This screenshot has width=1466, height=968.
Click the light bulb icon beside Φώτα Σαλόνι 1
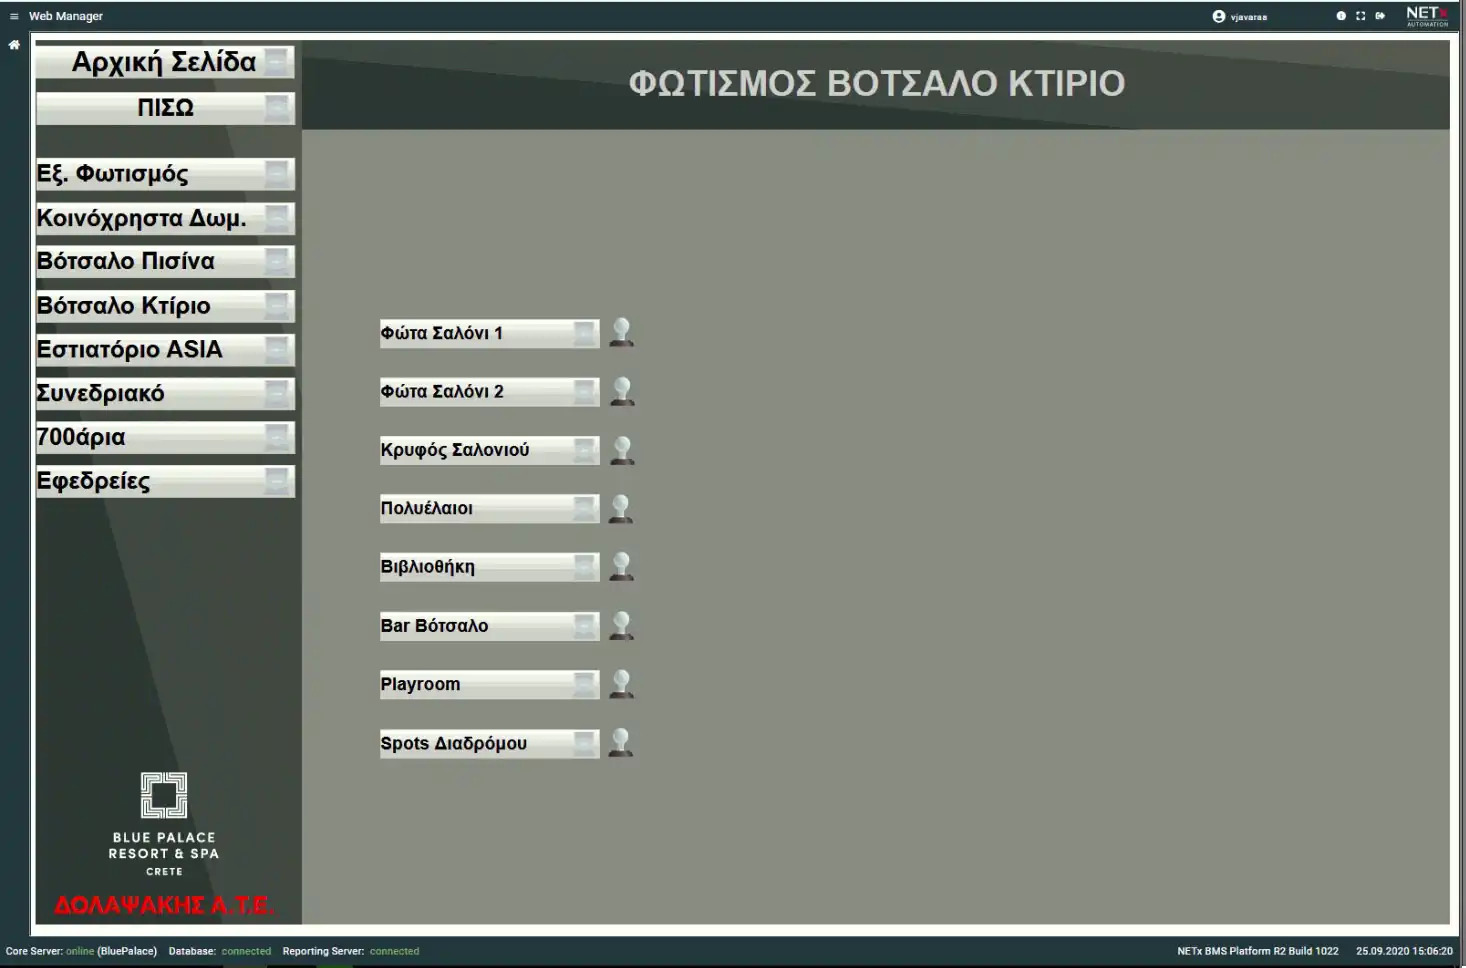click(621, 332)
